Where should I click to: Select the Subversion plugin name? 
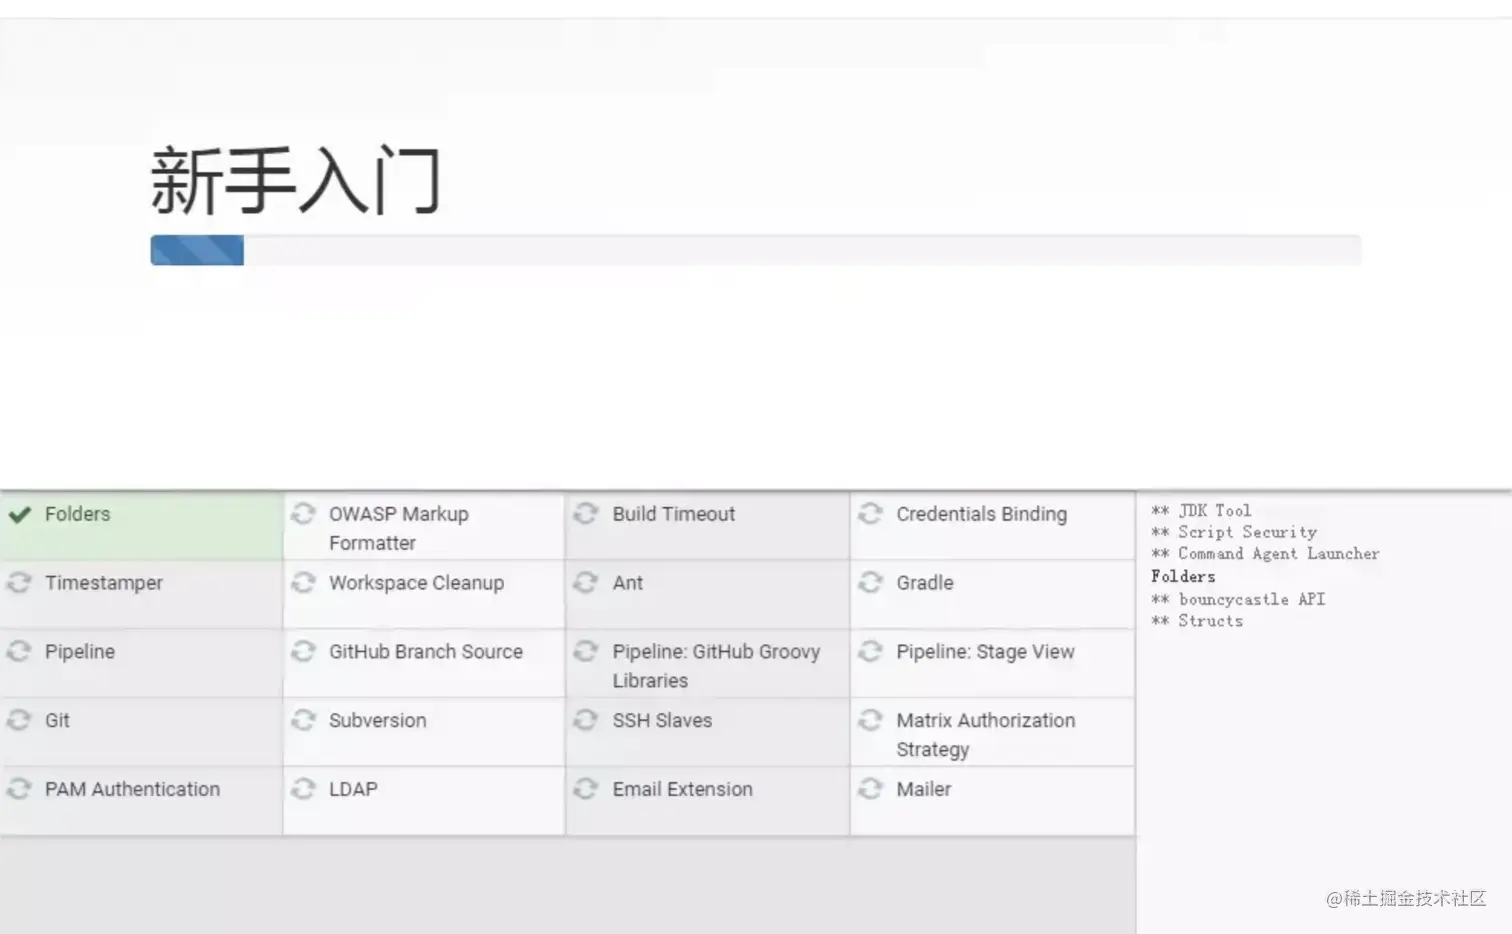point(377,721)
